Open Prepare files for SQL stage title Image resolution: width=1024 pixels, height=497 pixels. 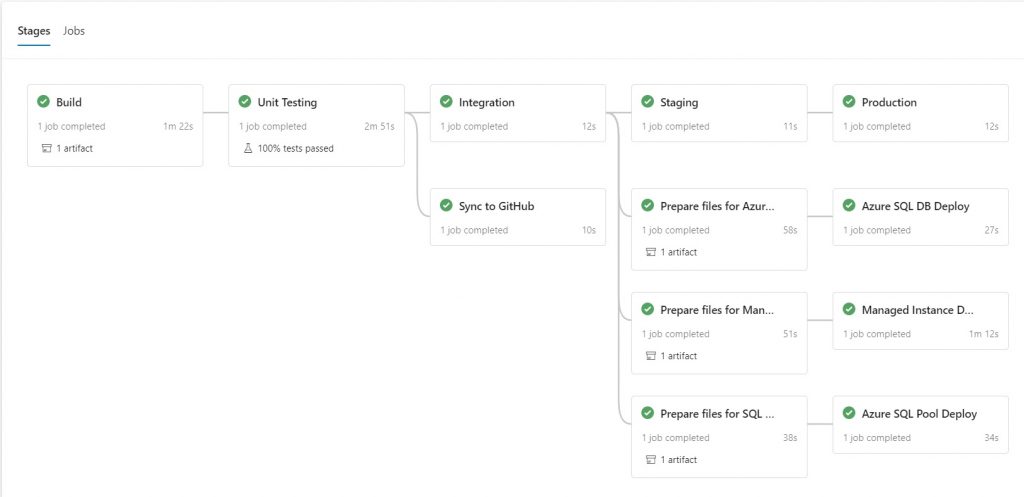[717, 414]
